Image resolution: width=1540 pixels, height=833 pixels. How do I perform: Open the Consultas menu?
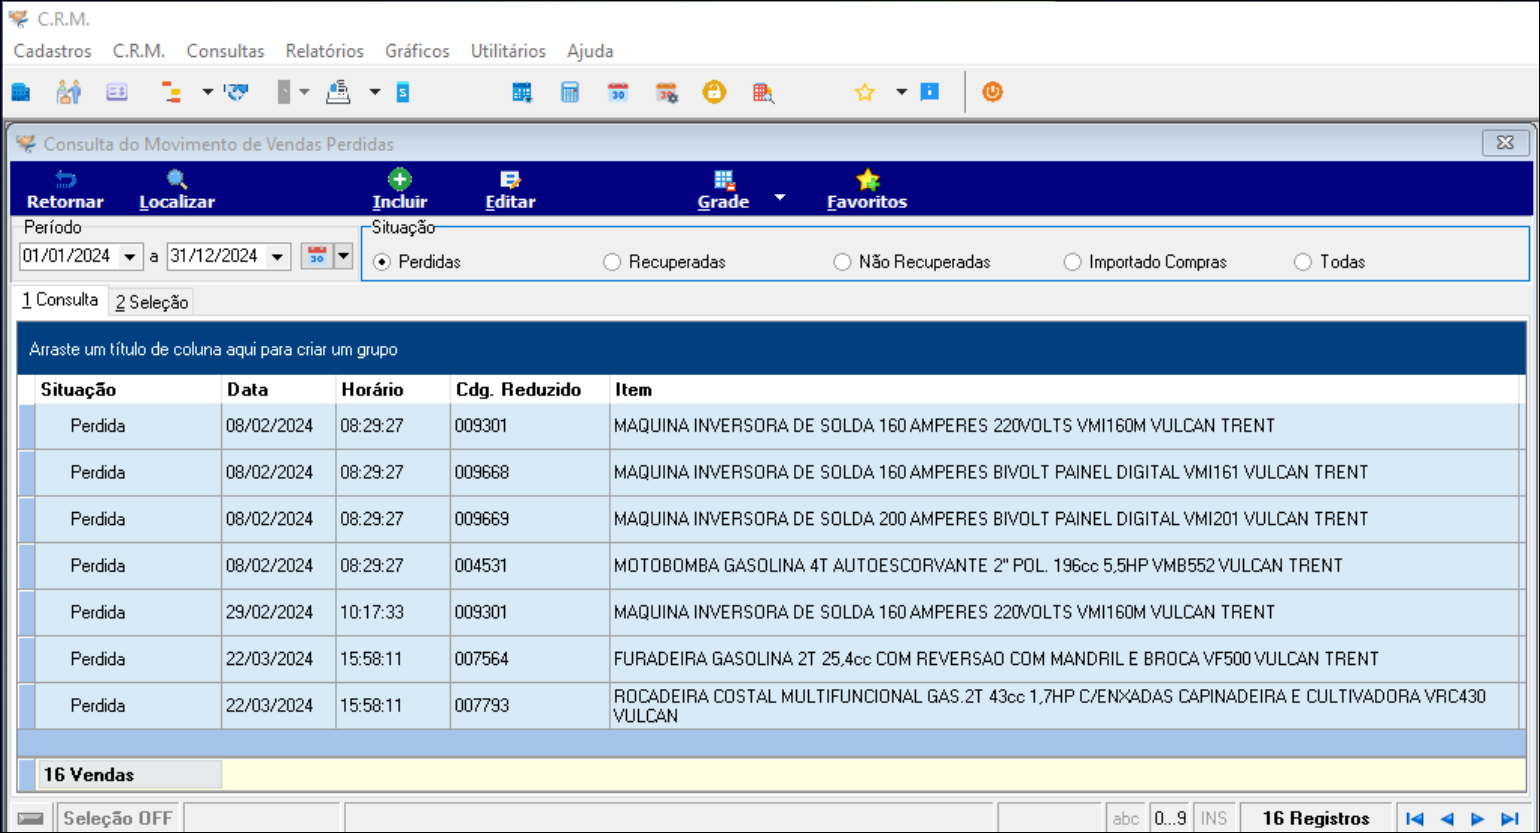coord(225,51)
